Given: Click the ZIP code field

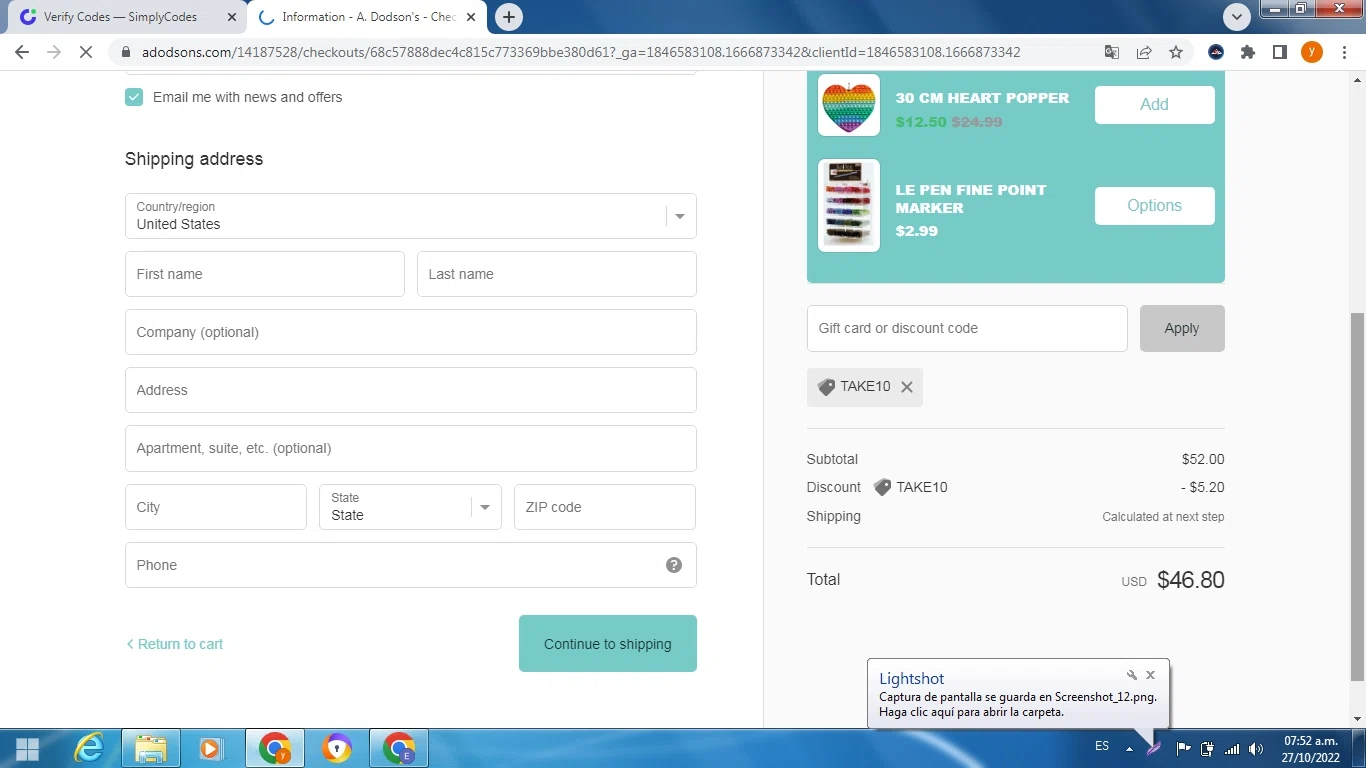Looking at the screenshot, I should (604, 507).
